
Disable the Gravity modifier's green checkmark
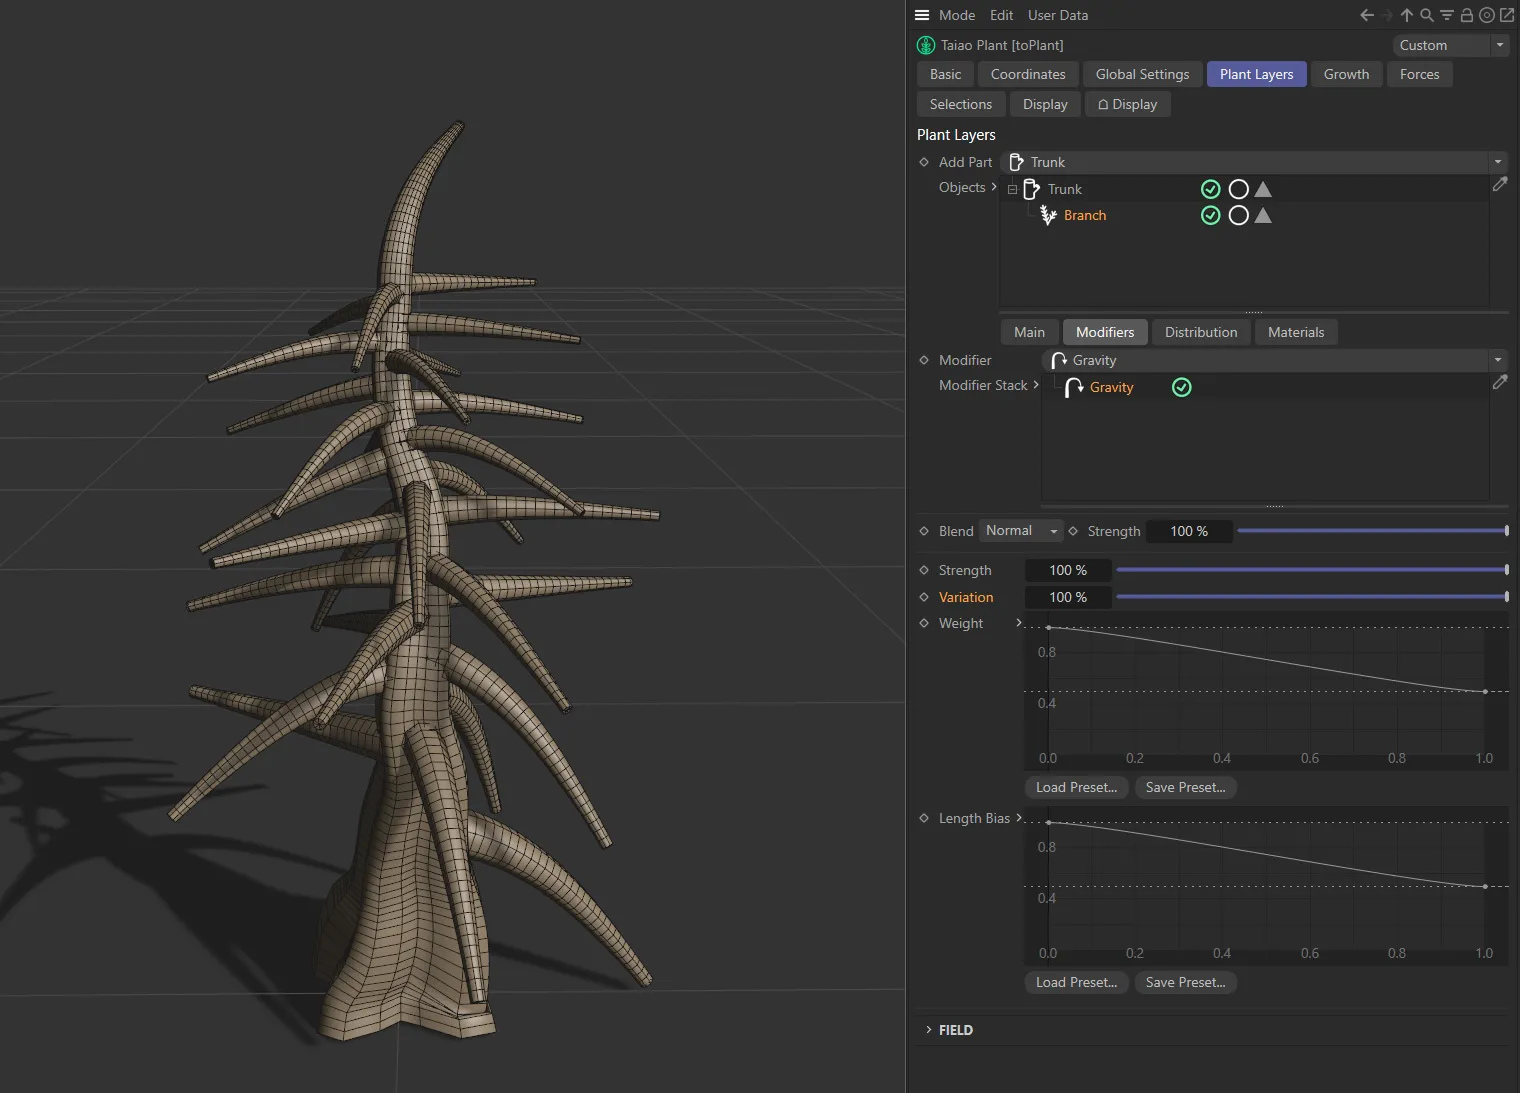(1181, 387)
